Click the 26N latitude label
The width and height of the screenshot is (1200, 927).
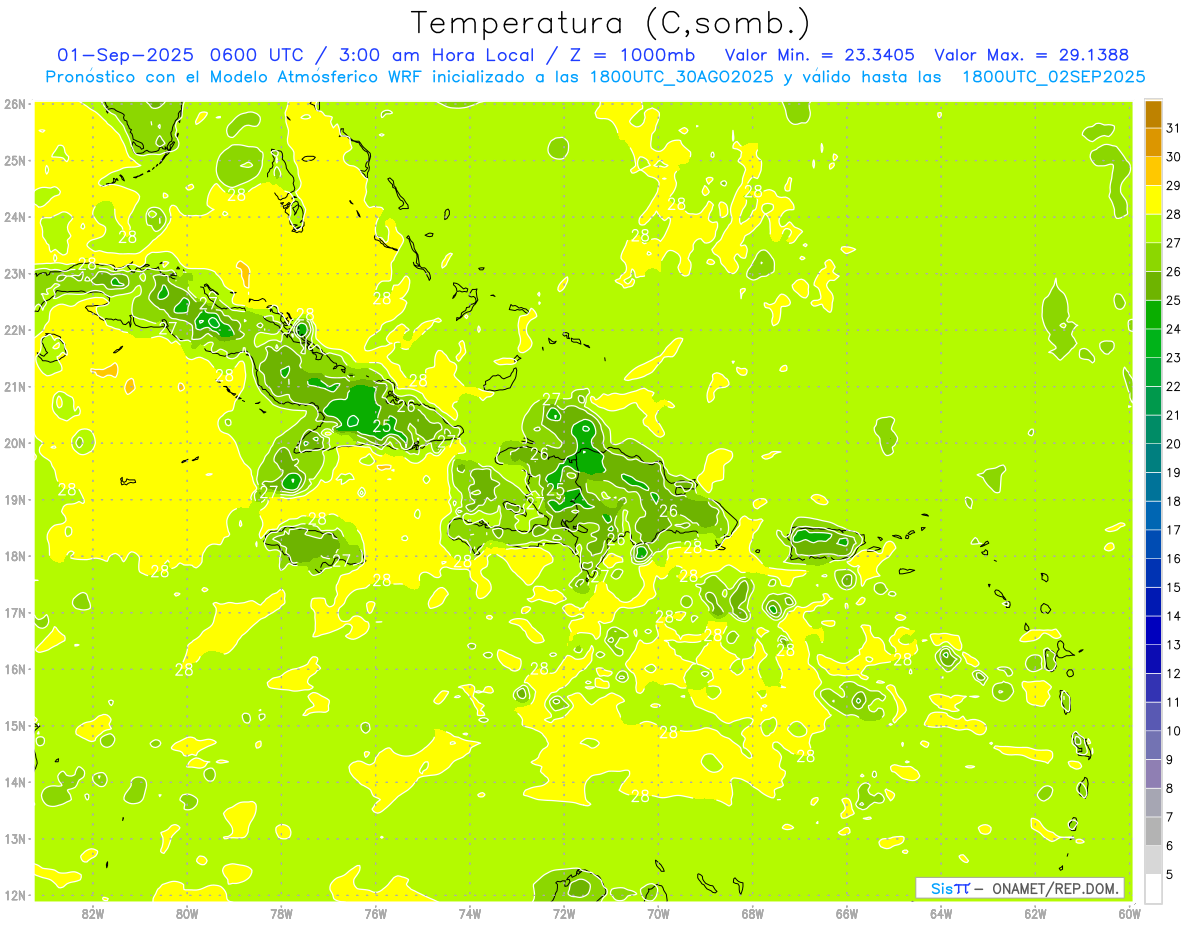tap(15, 104)
